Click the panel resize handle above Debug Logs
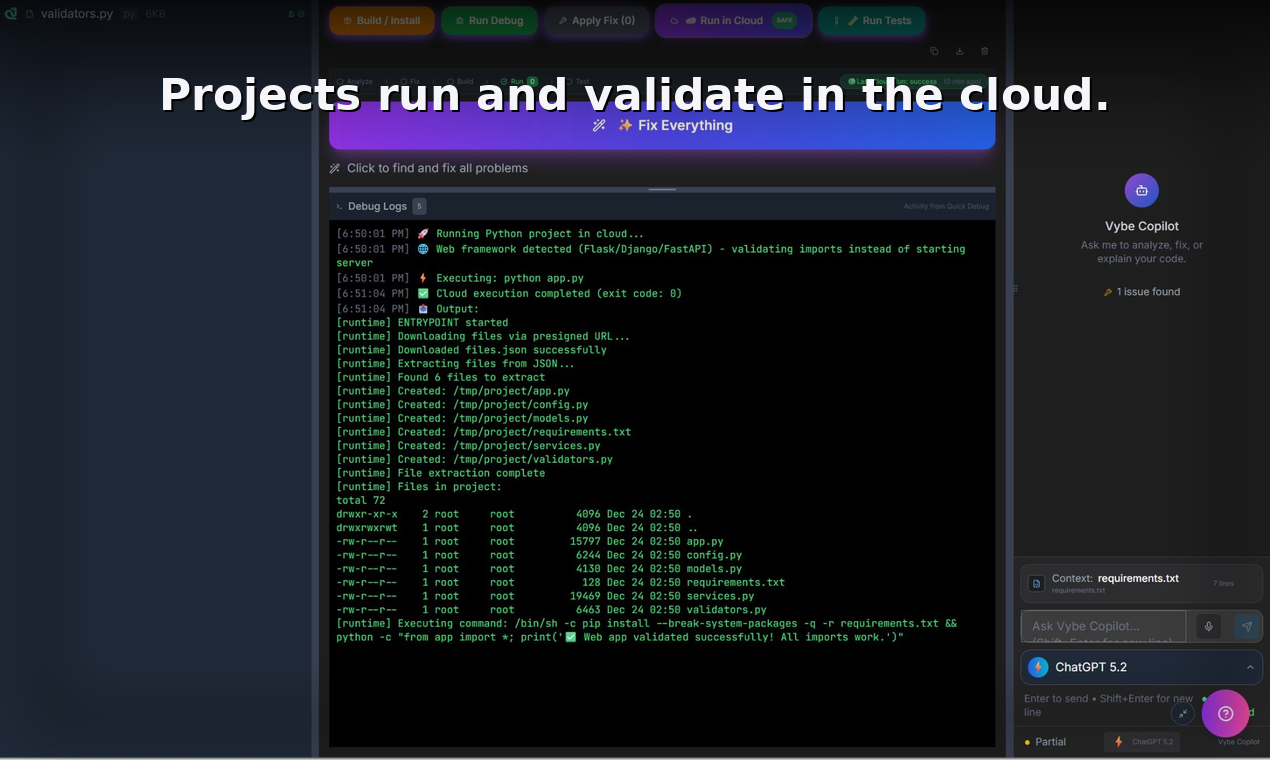Image resolution: width=1270 pixels, height=760 pixels. tap(662, 189)
